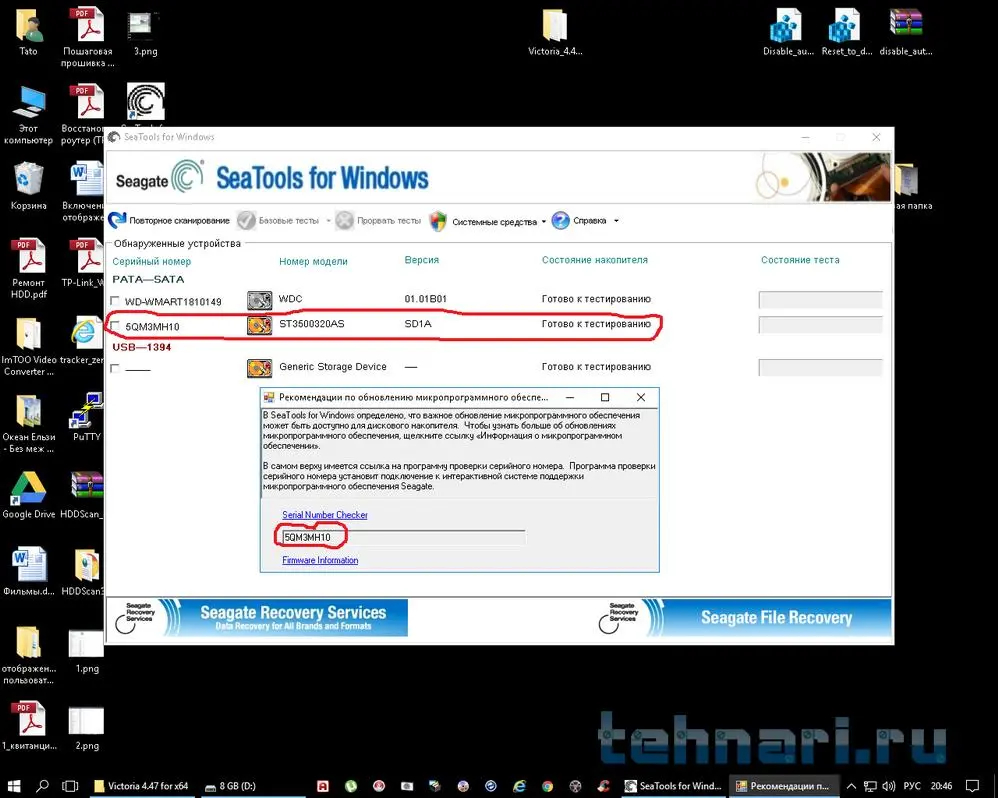This screenshot has width=998, height=798.
Task: Click the Seagate logo in header
Action: point(160,178)
